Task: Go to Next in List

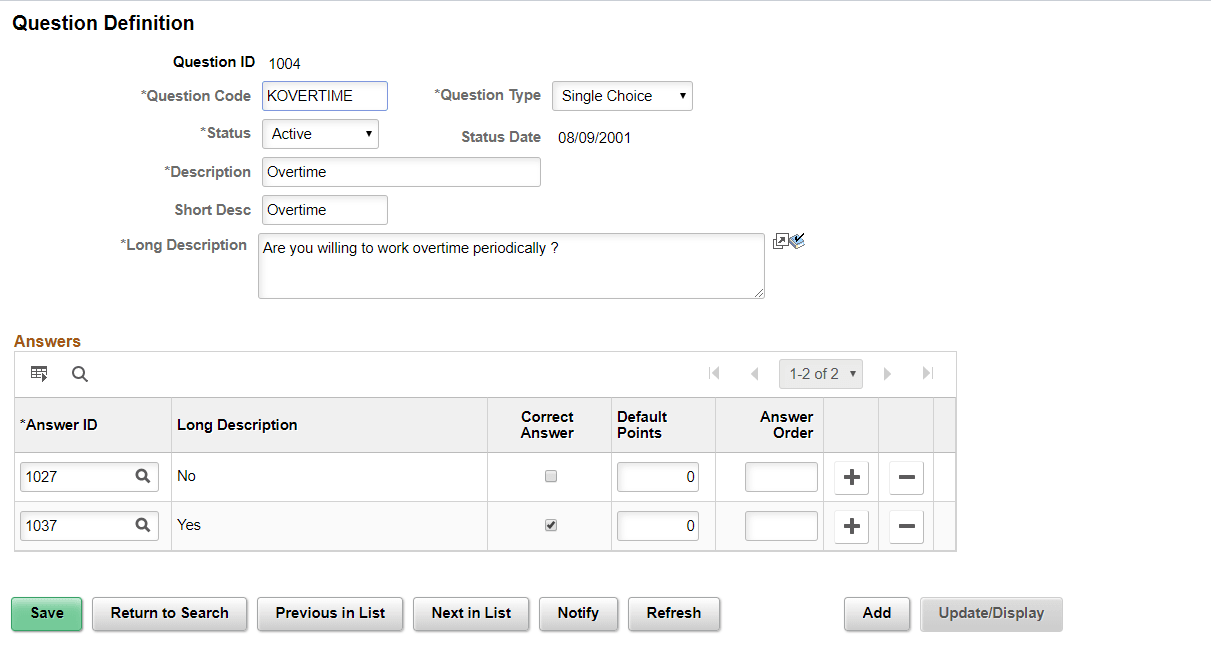Action: click(x=471, y=614)
